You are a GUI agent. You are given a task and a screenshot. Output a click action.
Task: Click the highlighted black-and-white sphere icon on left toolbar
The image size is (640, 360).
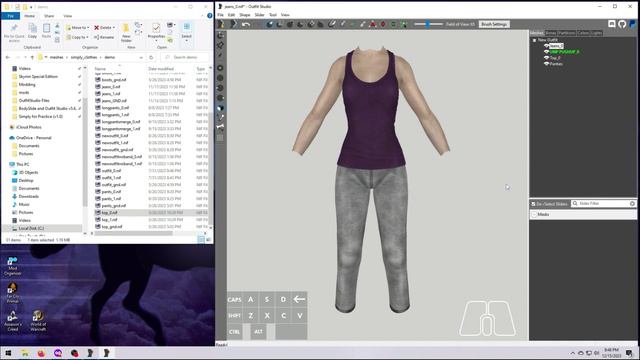point(220,108)
